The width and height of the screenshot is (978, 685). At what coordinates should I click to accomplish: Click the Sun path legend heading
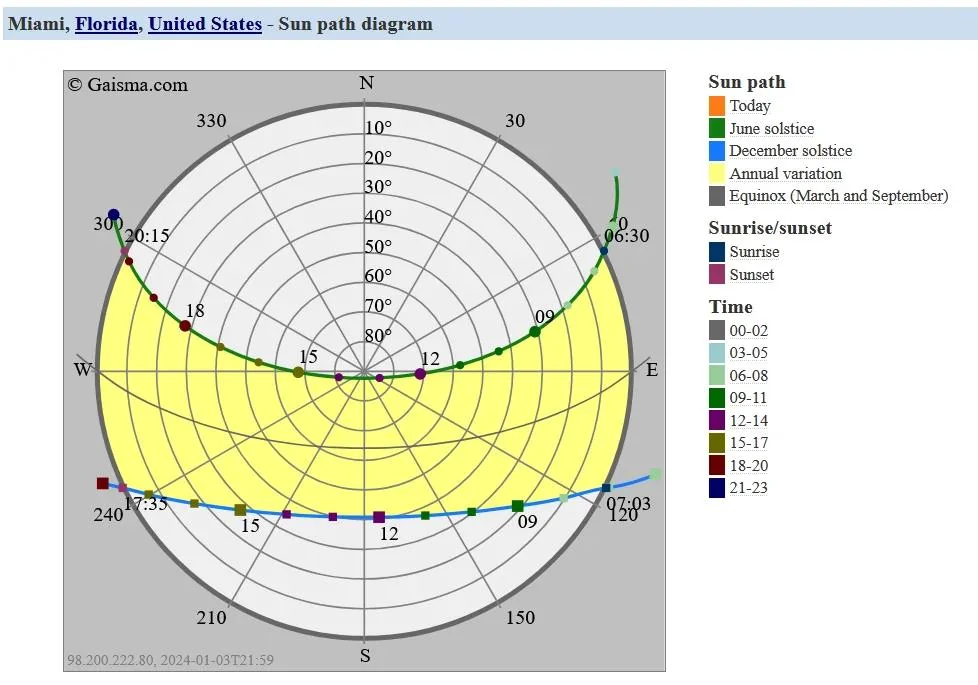click(x=747, y=82)
